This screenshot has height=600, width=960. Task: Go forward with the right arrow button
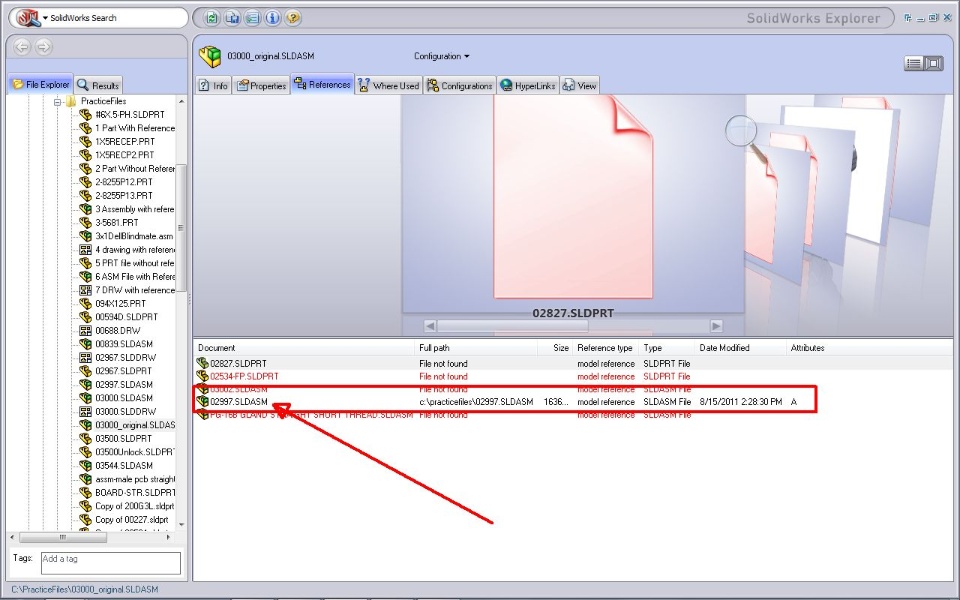pyautogui.click(x=43, y=47)
